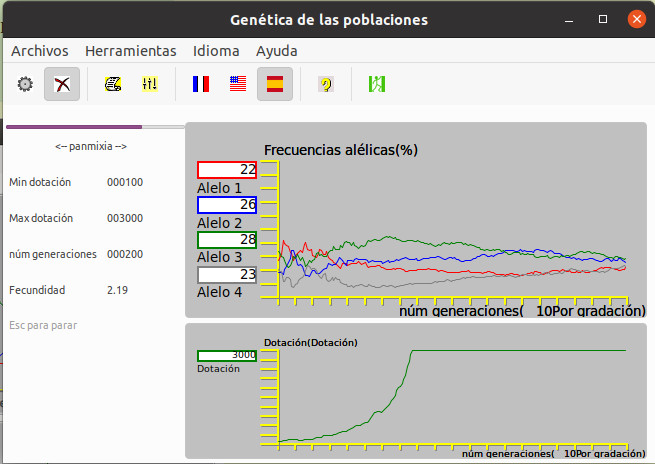Toggle the crossed-out stop simulation icon

pyautogui.click(x=62, y=85)
